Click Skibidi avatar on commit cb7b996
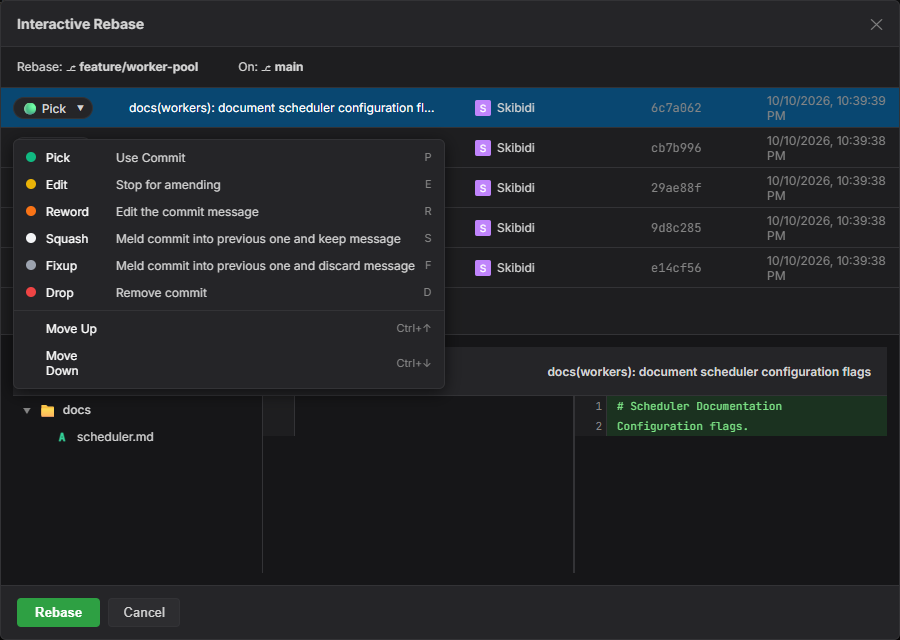Viewport: 900px width, 640px height. [x=483, y=148]
